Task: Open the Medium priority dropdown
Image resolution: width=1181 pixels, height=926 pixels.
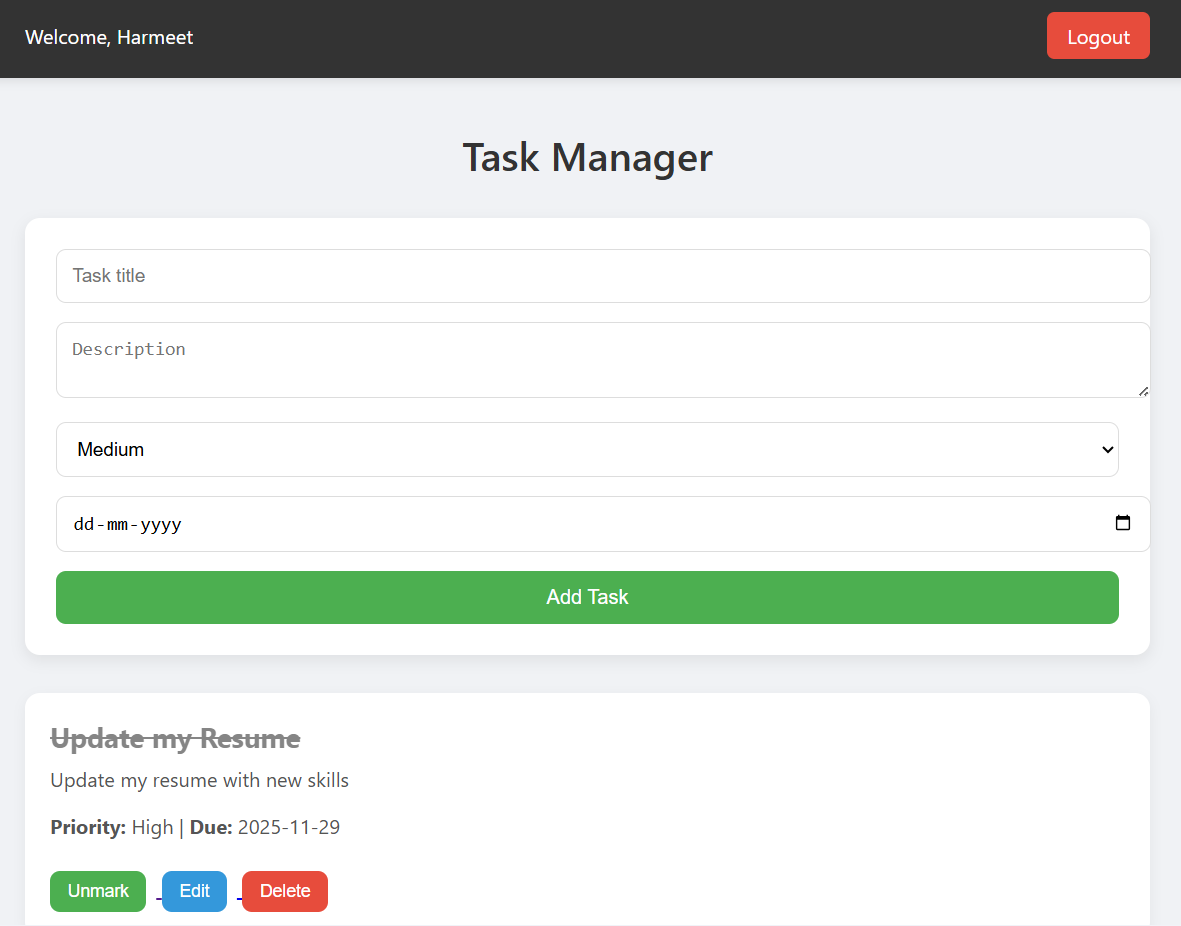Action: click(x=586, y=450)
